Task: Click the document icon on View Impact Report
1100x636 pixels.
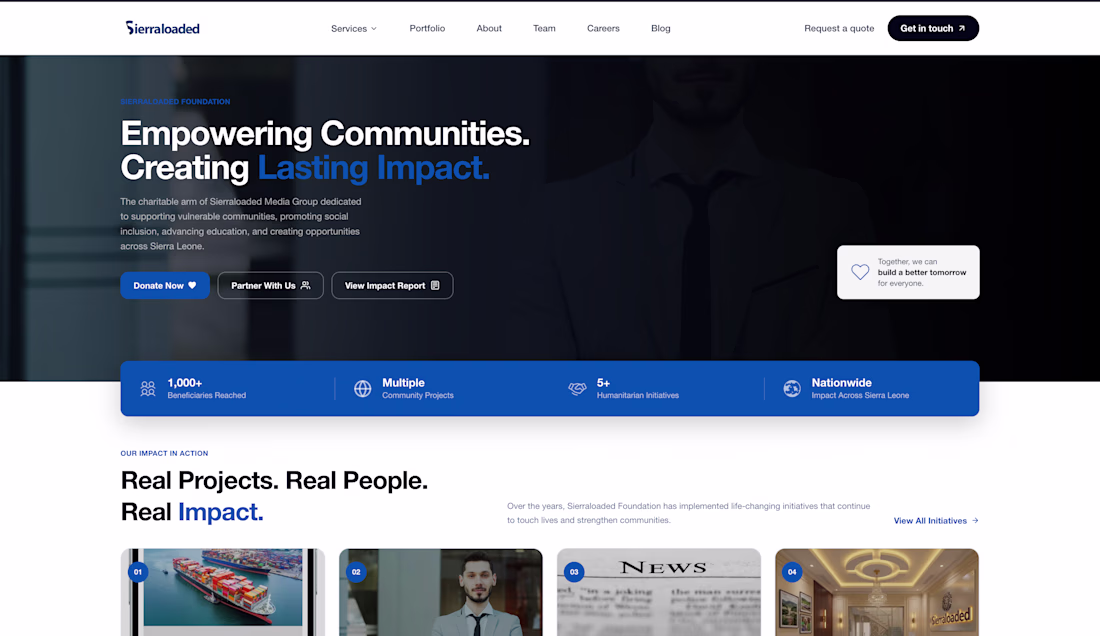Action: click(x=435, y=285)
